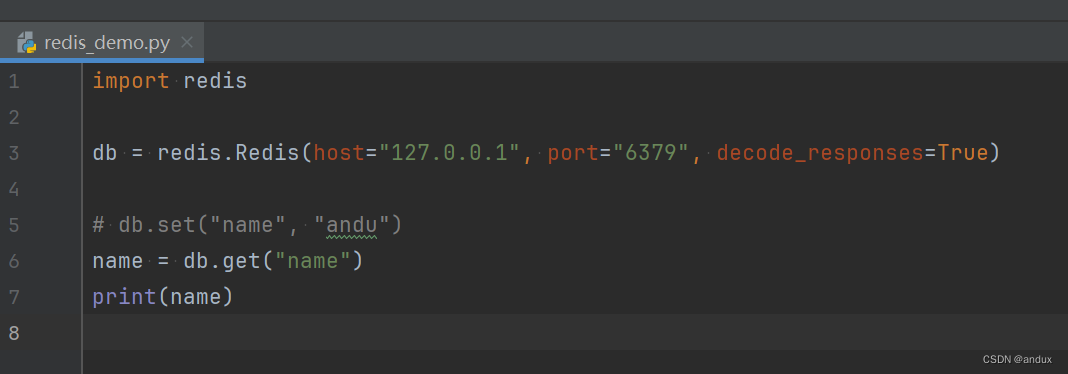Viewport: 1068px width, 374px height.
Task: Close the redis_demo.py tab
Action: 187,43
